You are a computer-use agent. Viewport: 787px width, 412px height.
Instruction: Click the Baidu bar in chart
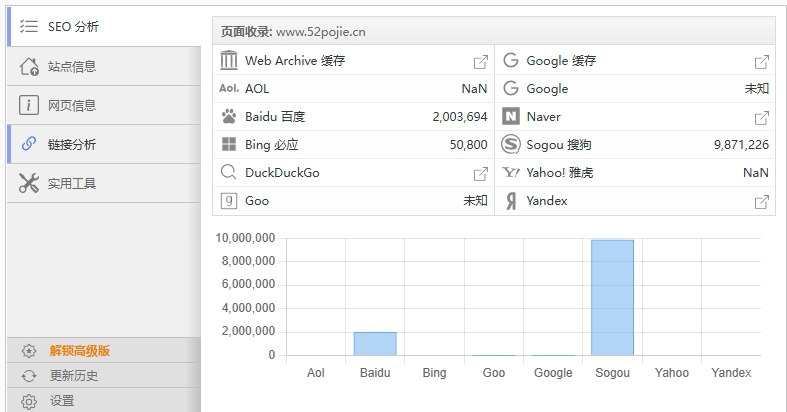point(375,344)
